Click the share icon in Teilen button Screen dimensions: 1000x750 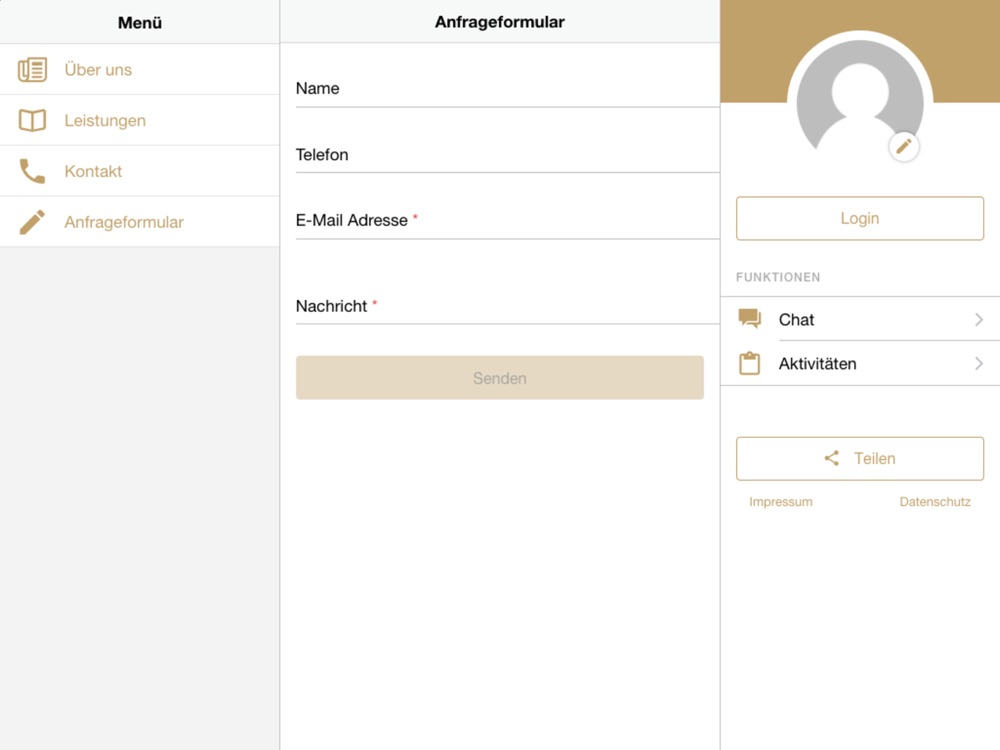[x=832, y=458]
